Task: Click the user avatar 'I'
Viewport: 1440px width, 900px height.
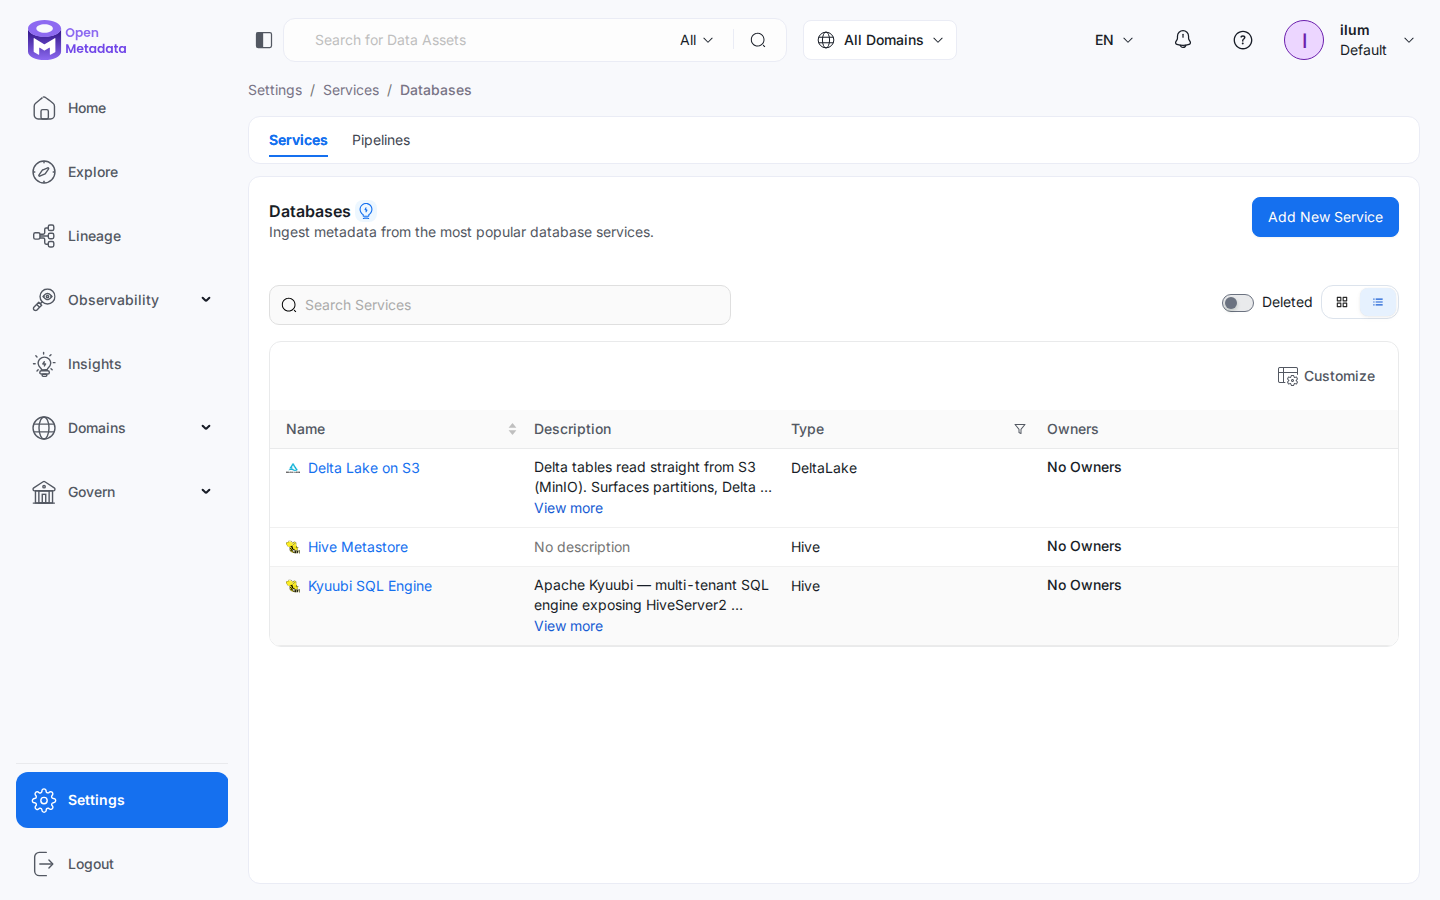Action: pyautogui.click(x=1304, y=40)
